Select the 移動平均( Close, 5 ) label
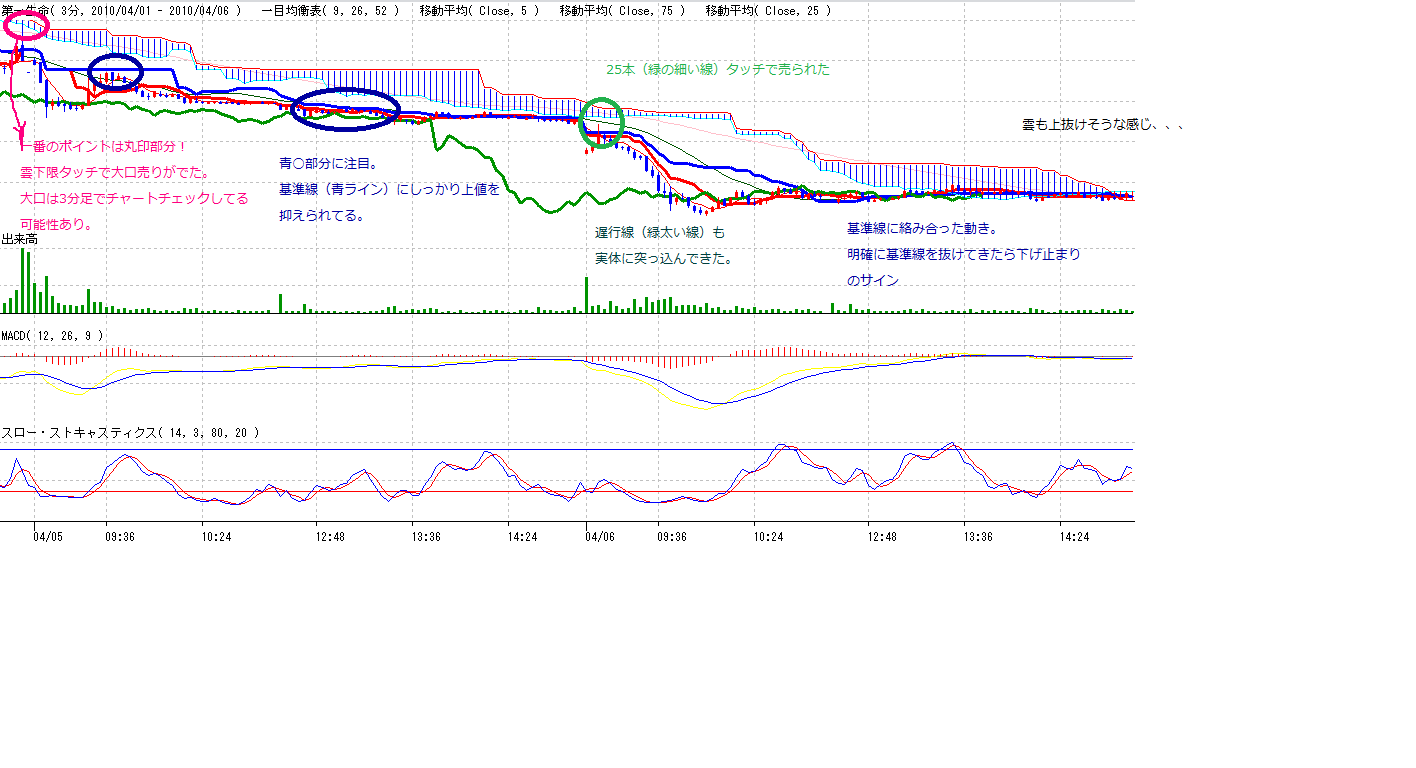Viewport: 1416px width, 768px height. 480,10
